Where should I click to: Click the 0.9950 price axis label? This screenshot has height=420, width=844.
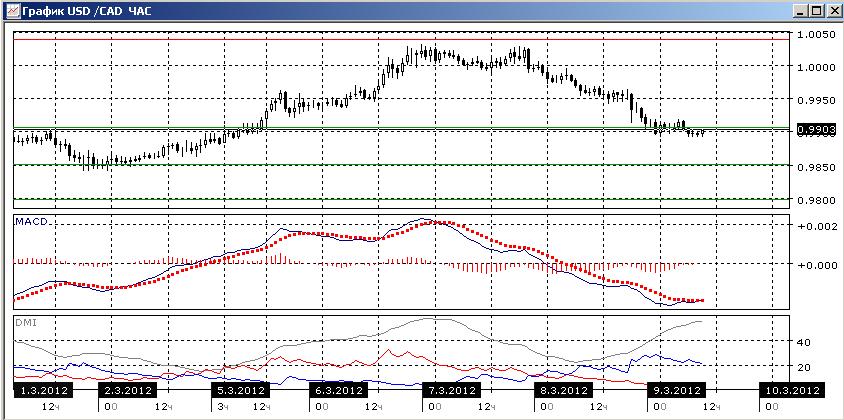(x=817, y=102)
